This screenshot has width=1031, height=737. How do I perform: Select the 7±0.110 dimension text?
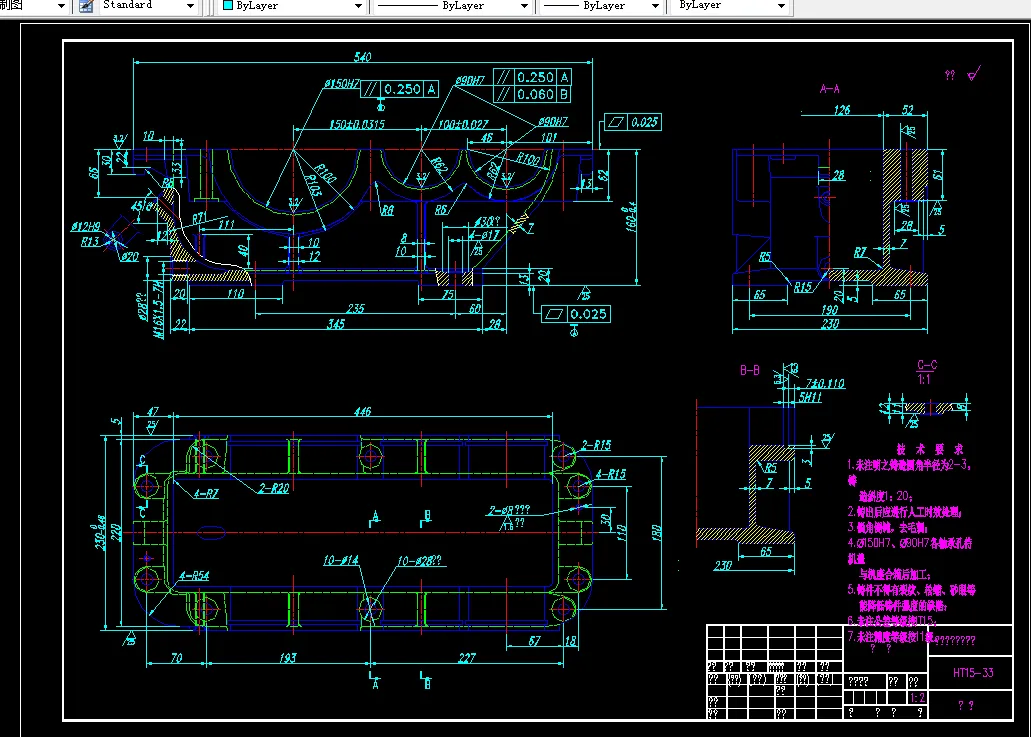[825, 384]
